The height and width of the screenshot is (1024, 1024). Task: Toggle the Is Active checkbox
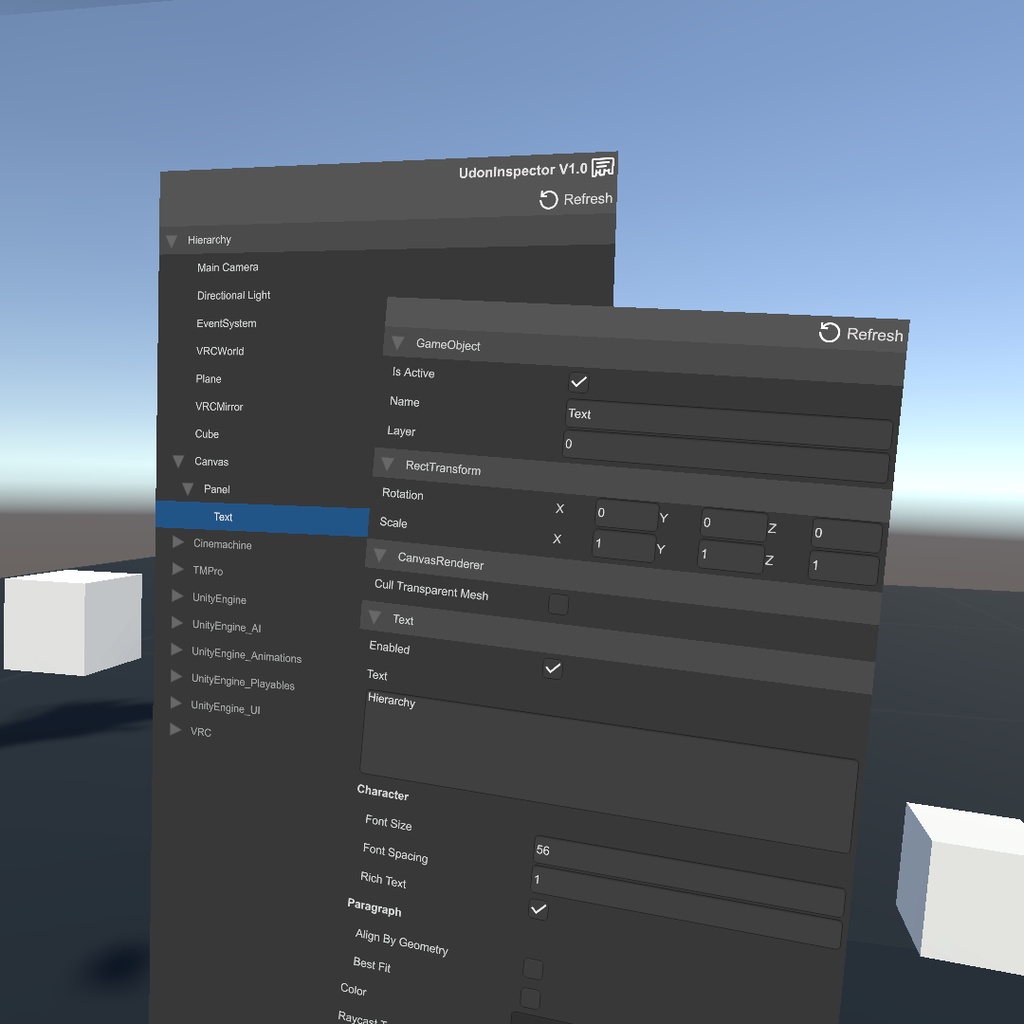[579, 382]
